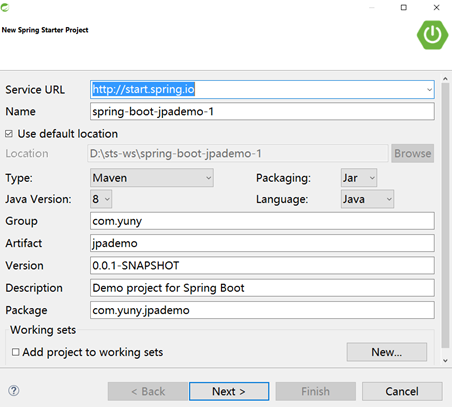Maximize the dialog window

[404, 7]
